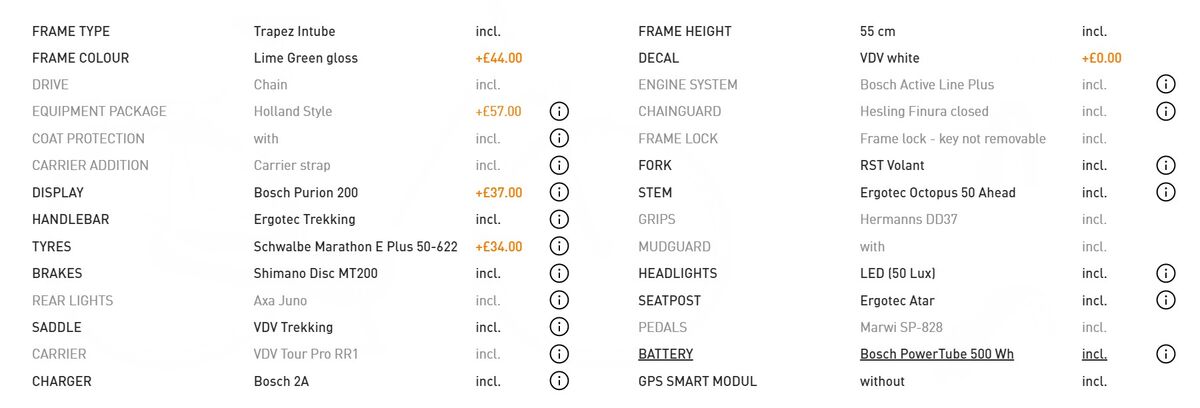
Task: Select the BATTERY option label
Action: [x=665, y=354]
